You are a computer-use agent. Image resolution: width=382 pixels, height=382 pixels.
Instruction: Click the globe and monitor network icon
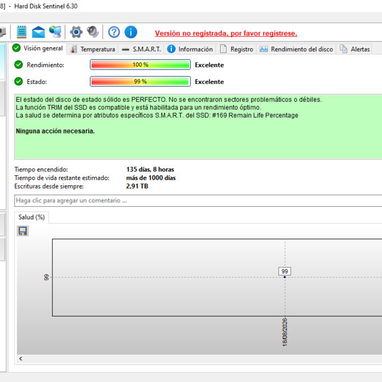55,32
